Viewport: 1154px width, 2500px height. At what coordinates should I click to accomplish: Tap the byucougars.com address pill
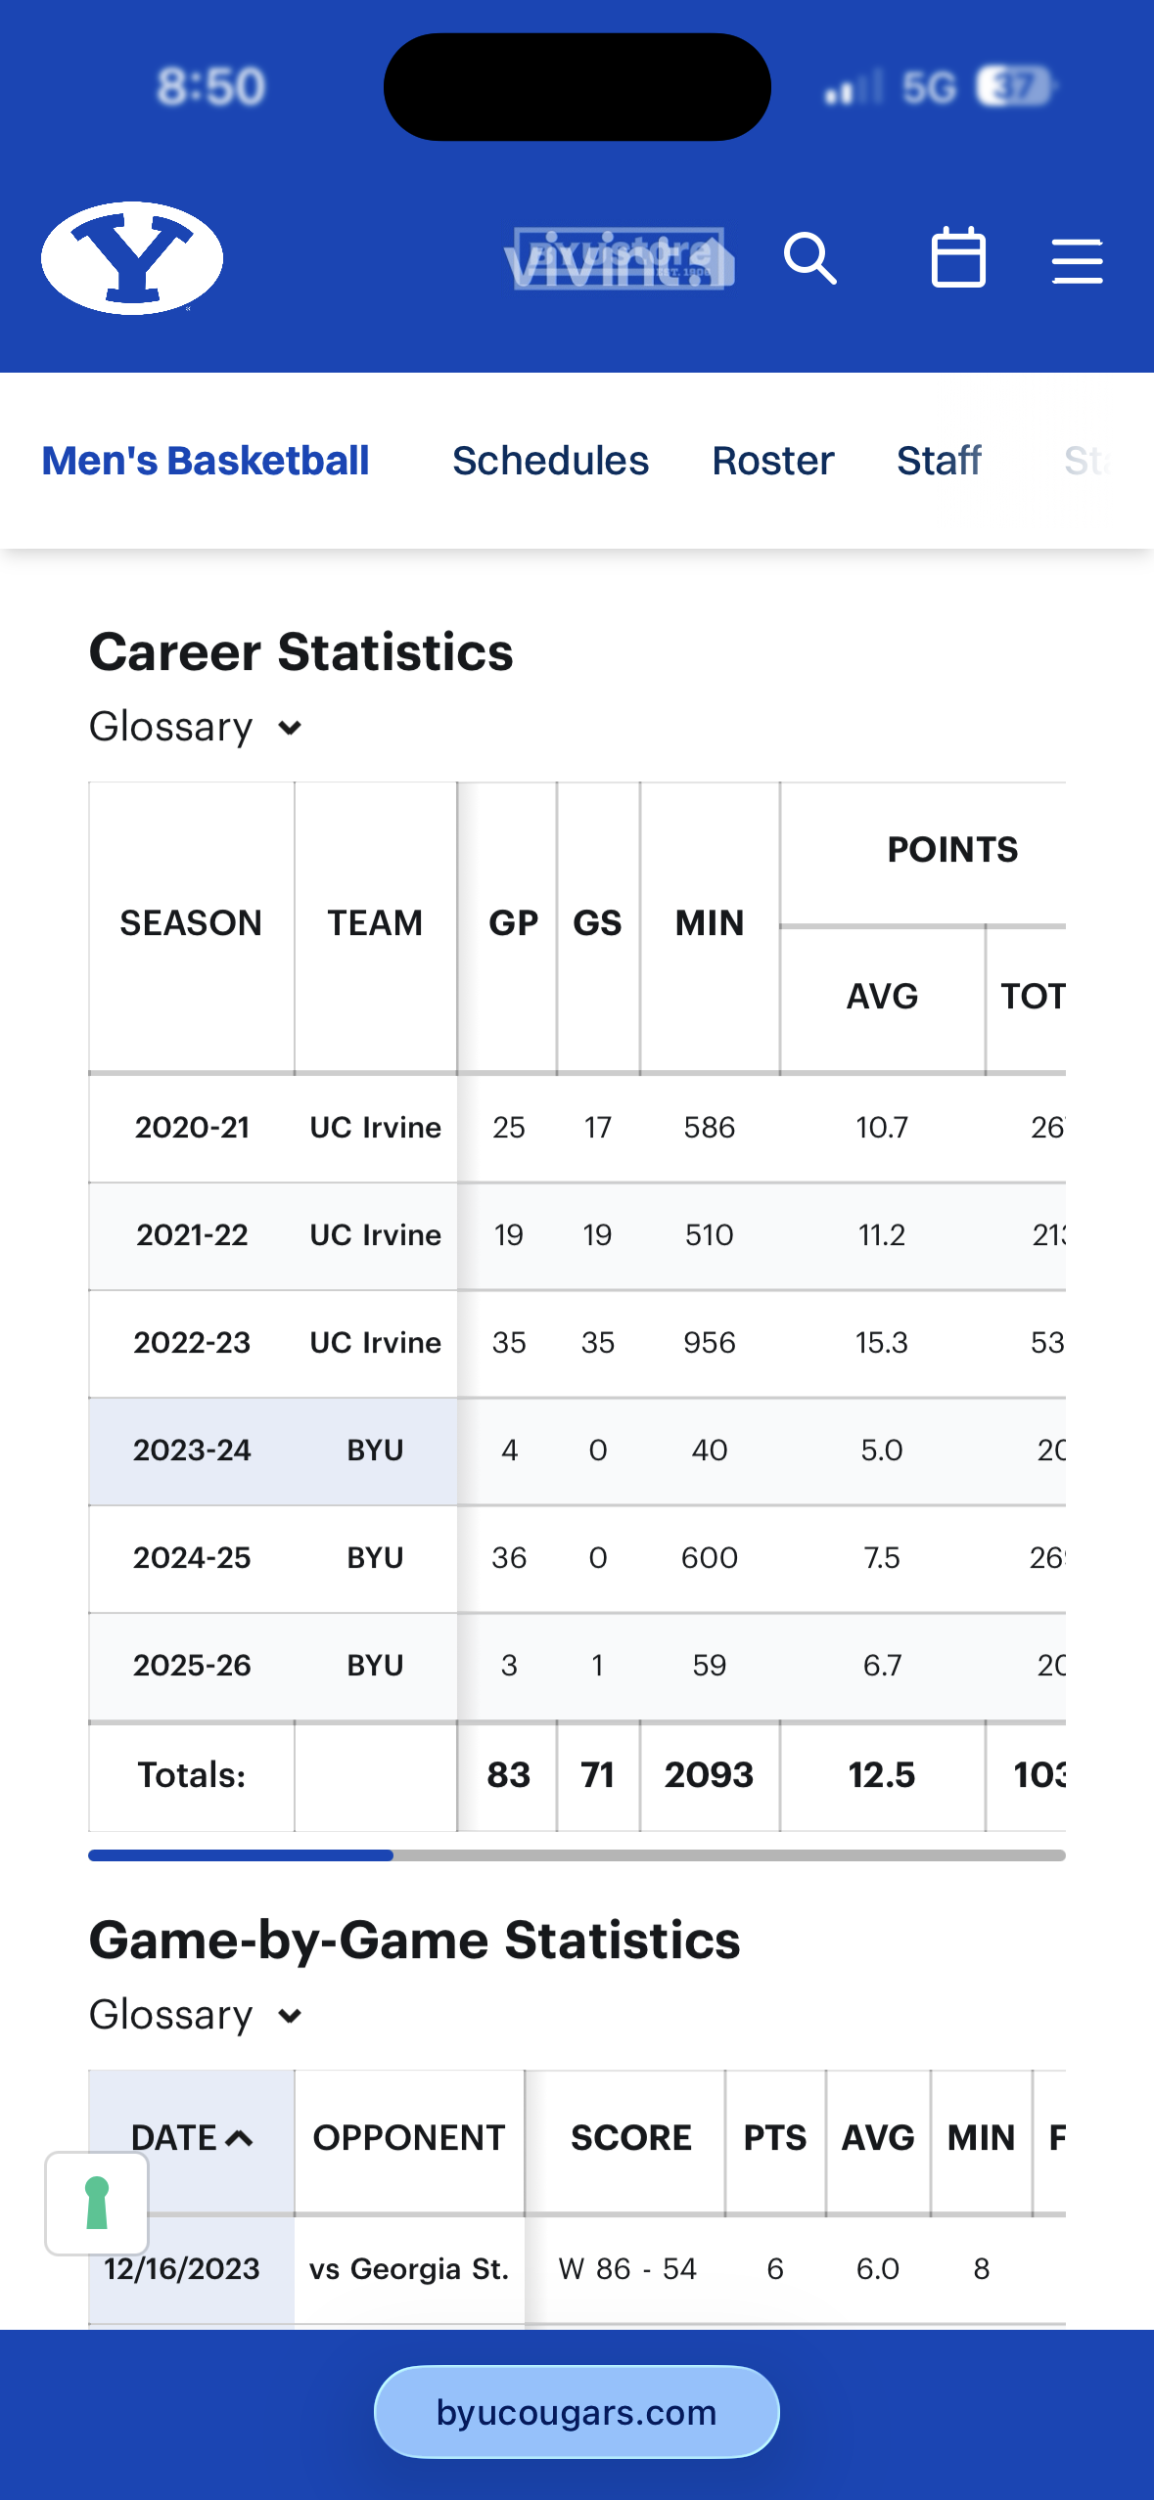click(x=576, y=2412)
